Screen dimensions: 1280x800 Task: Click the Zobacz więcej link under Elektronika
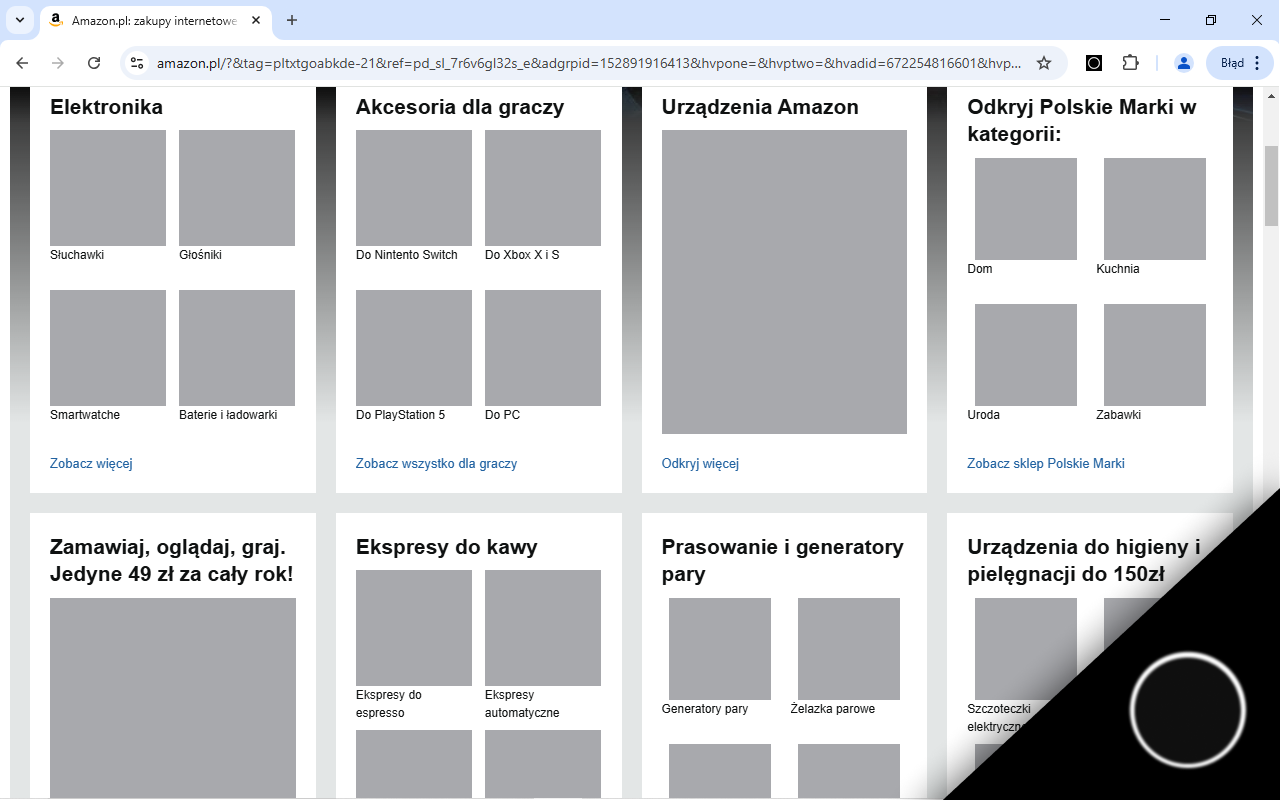pos(91,463)
